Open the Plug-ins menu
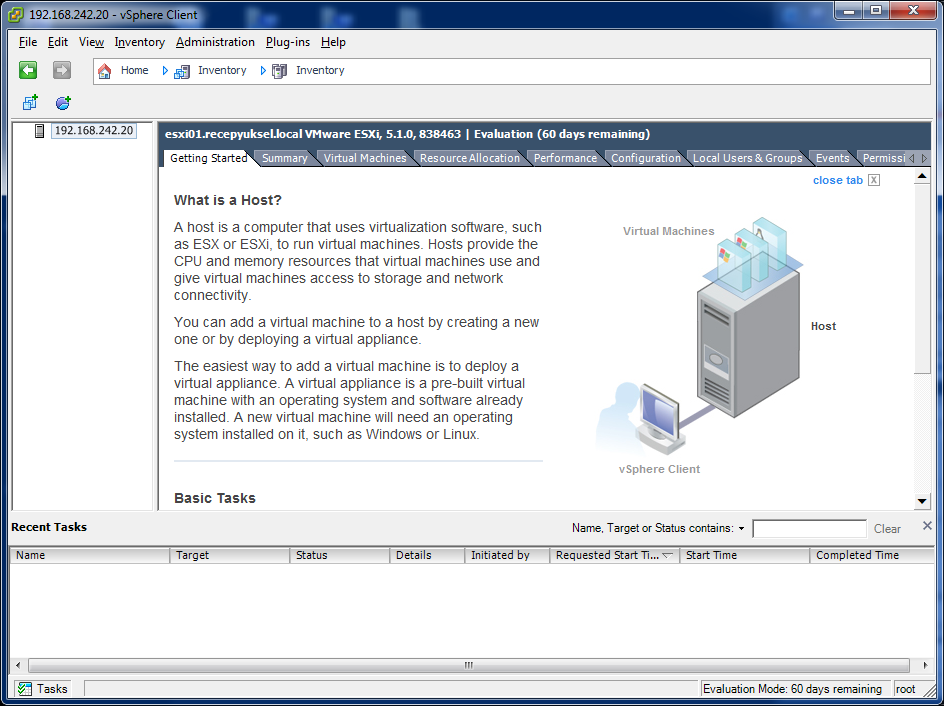The width and height of the screenshot is (944, 706). point(288,42)
